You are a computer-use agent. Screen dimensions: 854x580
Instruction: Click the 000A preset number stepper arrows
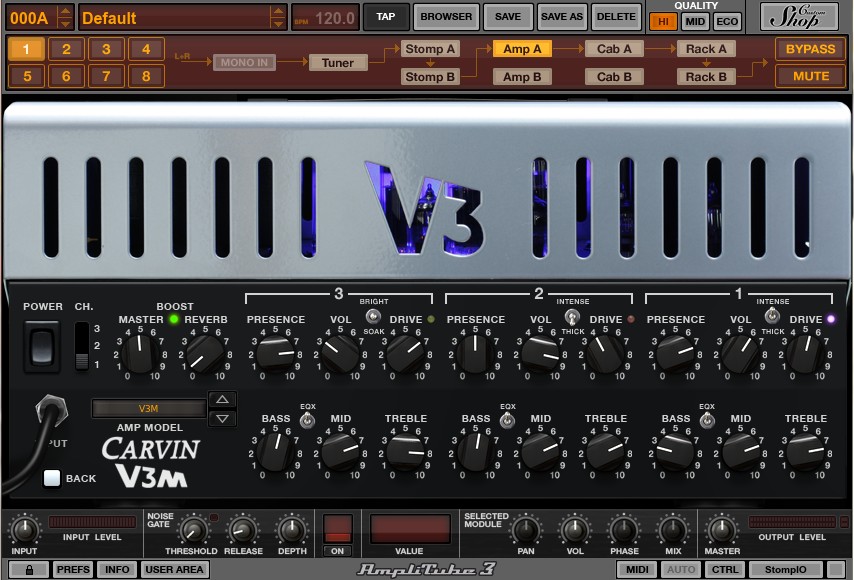[65, 17]
